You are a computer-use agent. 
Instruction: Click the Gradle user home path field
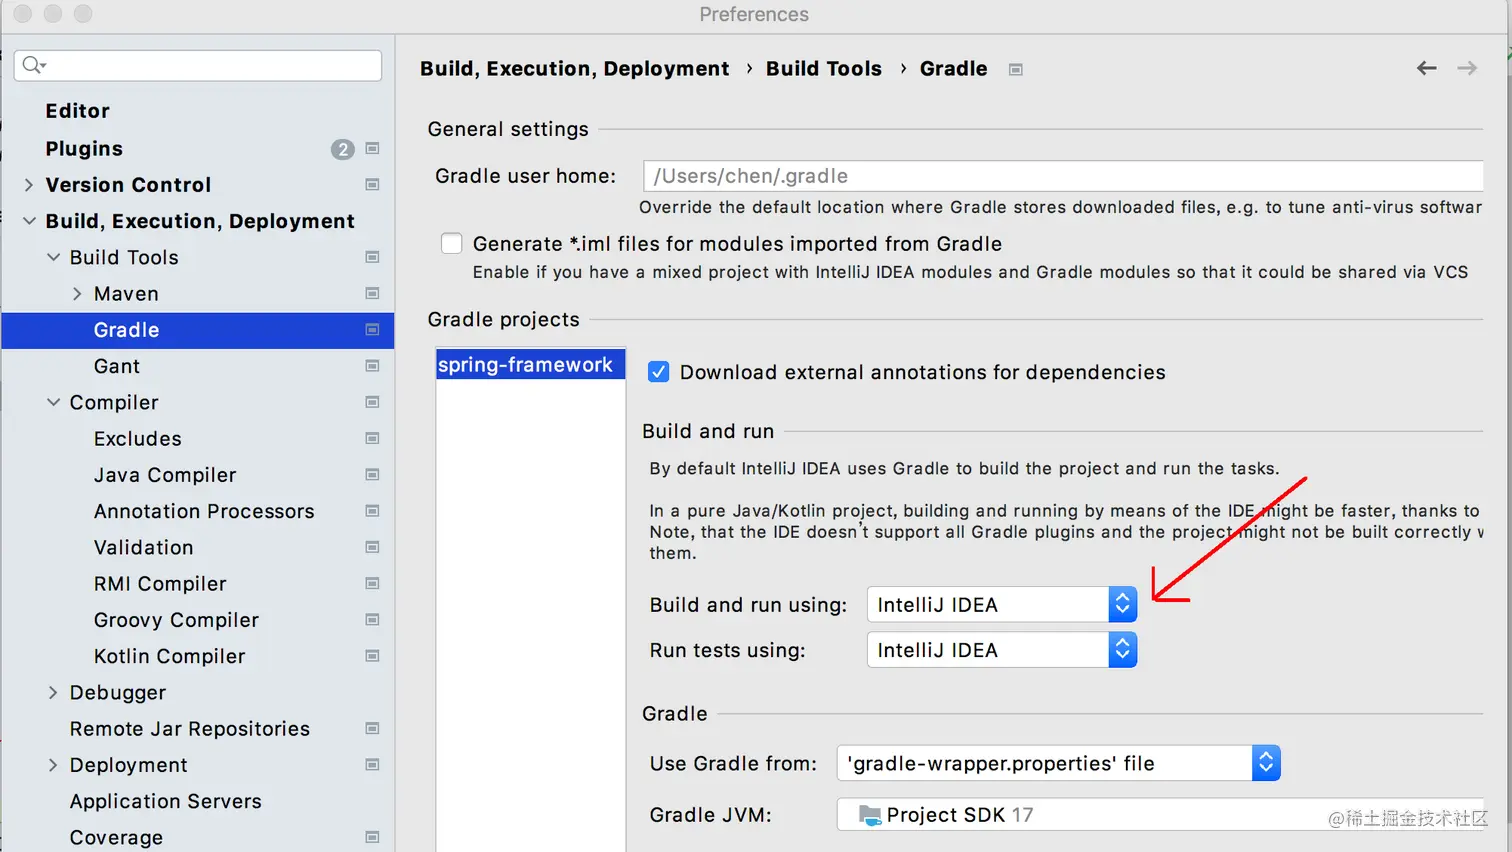pyautogui.click(x=1060, y=176)
